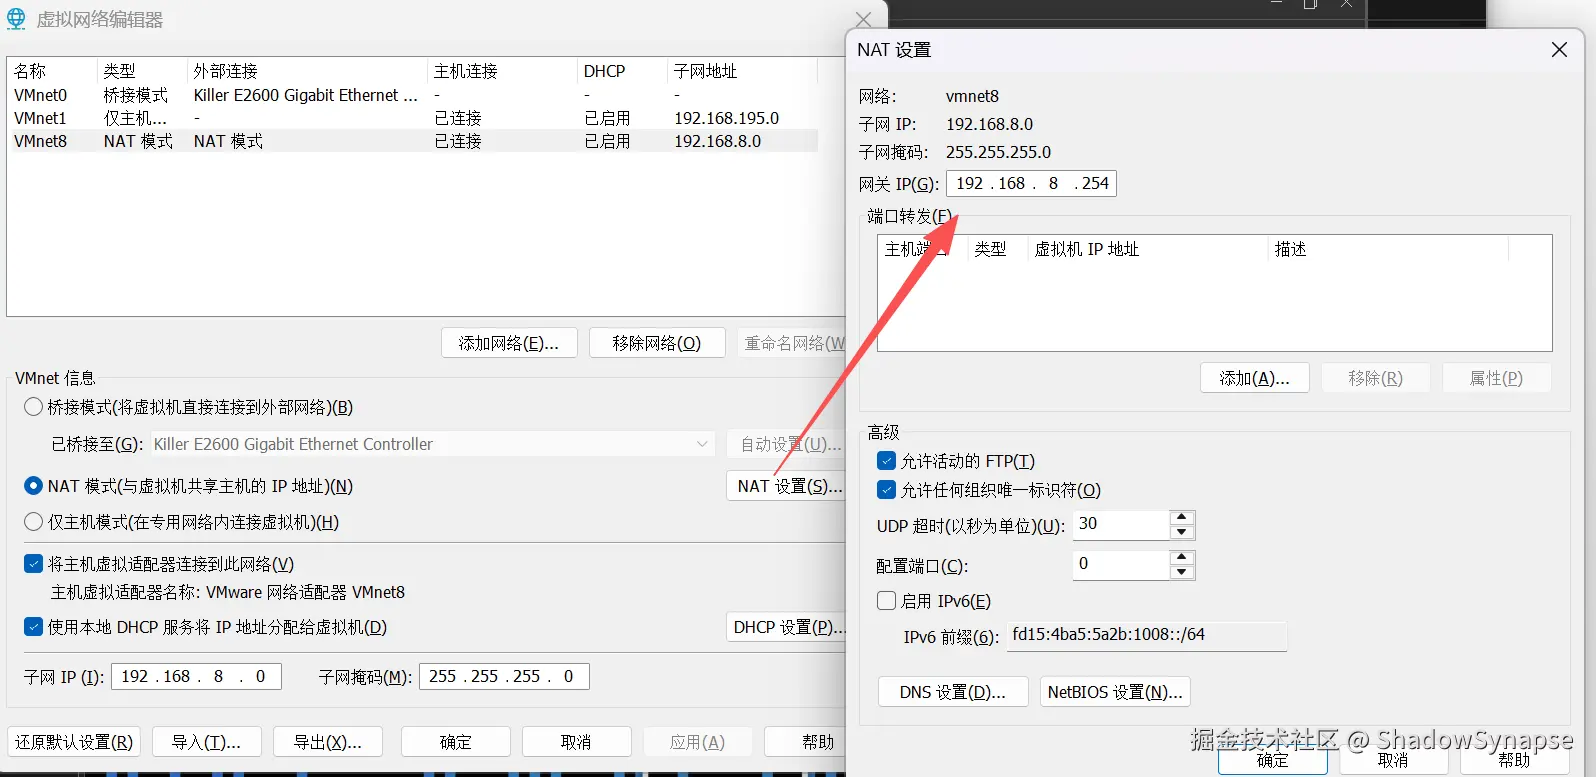Click 取消 in Virtual Network Editor
1596x777 pixels.
point(576,742)
